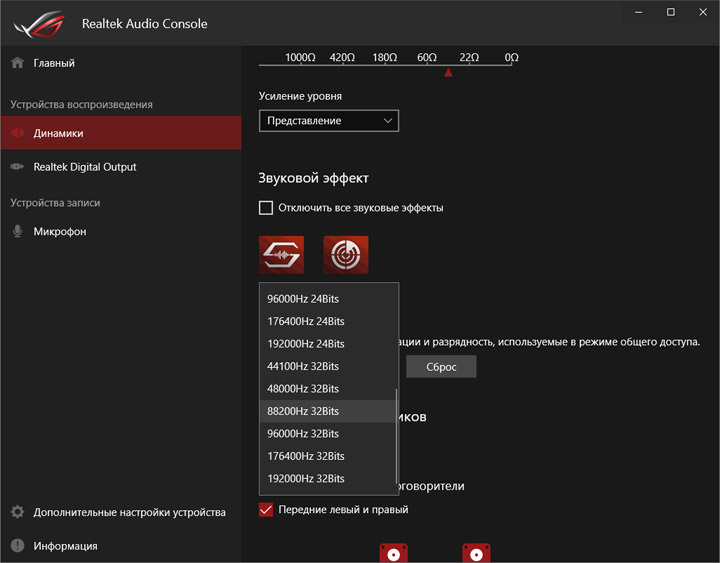Viewport: 720px width, 563px height.
Task: Click the Устройства записи label
Action: coord(55,203)
